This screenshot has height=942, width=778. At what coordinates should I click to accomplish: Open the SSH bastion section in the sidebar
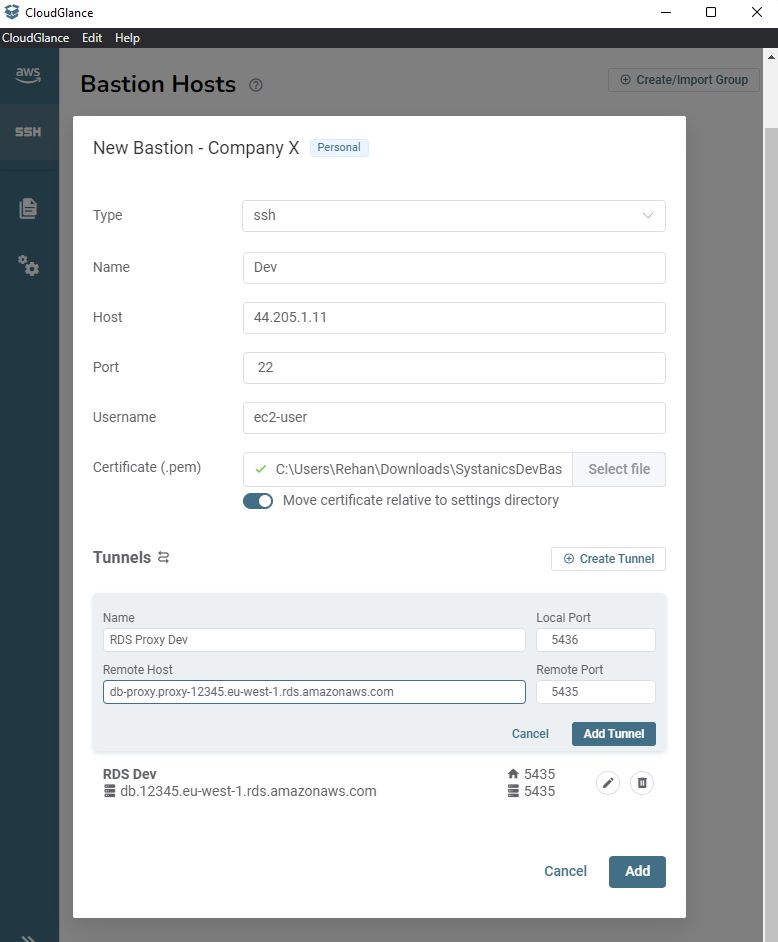tap(28, 132)
